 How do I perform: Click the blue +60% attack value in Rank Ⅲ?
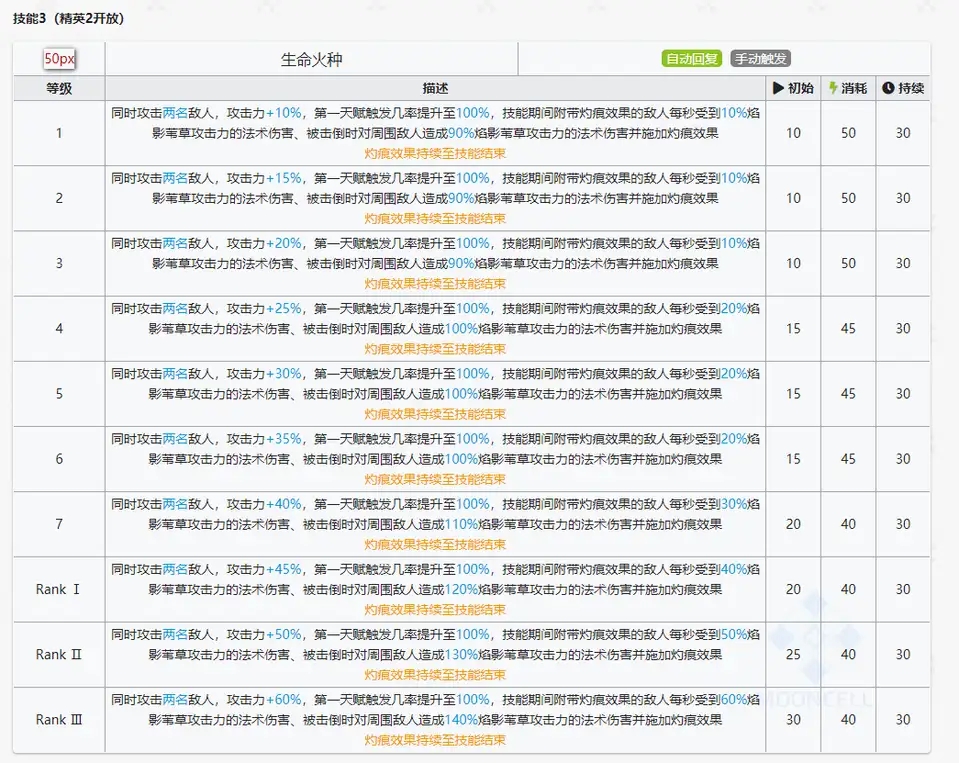pyautogui.click(x=284, y=700)
